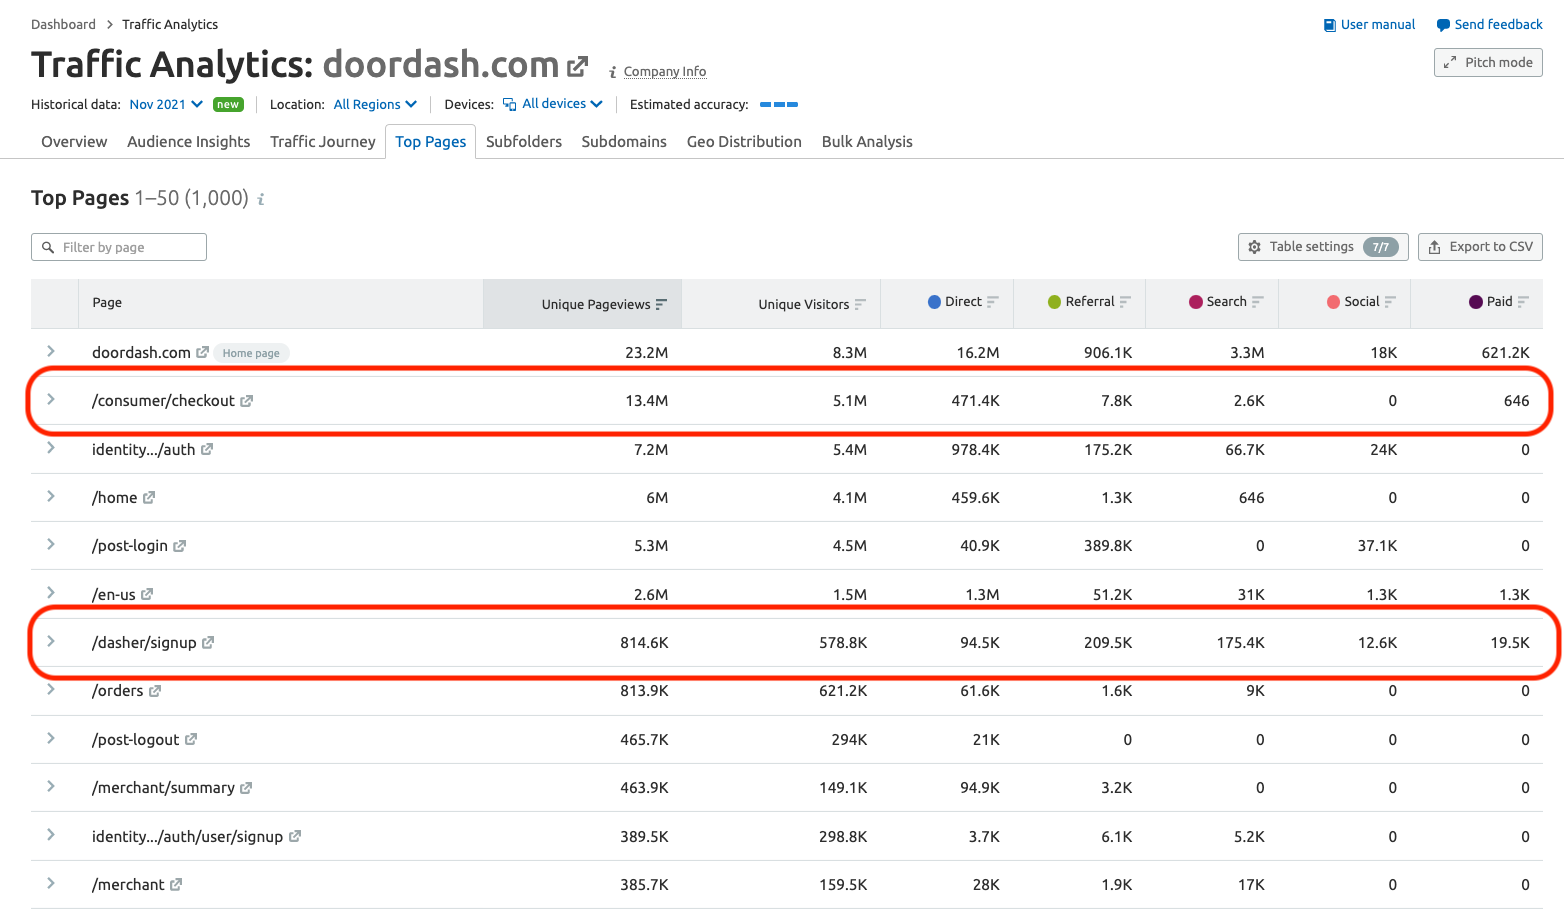Open the User manual link
Screen dimensions: 1564x914
[1369, 25]
